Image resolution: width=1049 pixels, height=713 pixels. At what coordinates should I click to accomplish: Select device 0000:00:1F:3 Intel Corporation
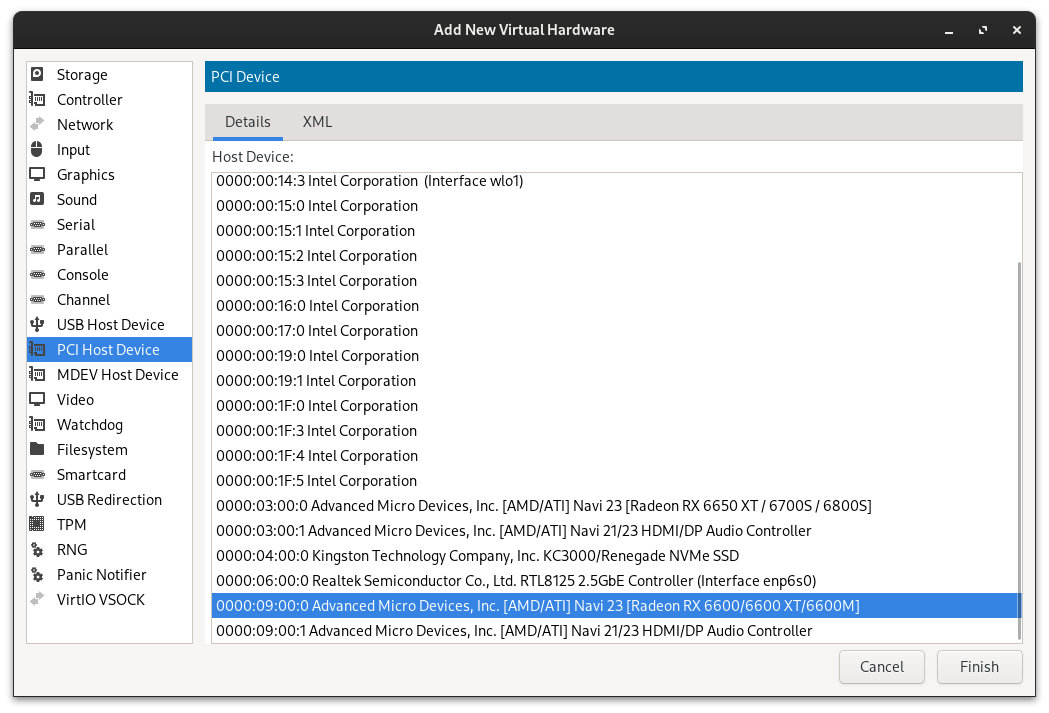pos(615,431)
